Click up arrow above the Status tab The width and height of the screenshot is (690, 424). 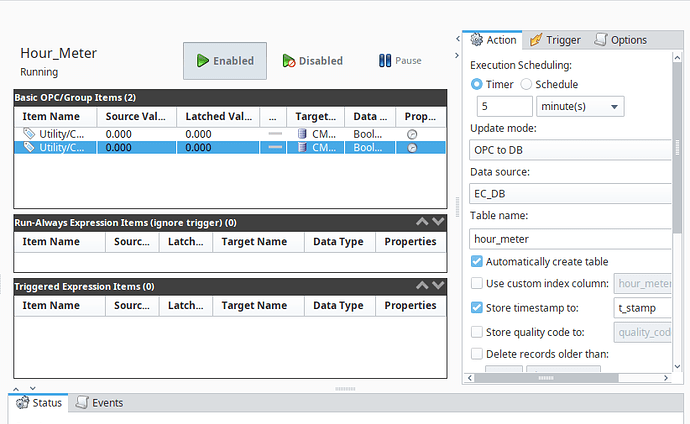pyautogui.click(x=16, y=389)
